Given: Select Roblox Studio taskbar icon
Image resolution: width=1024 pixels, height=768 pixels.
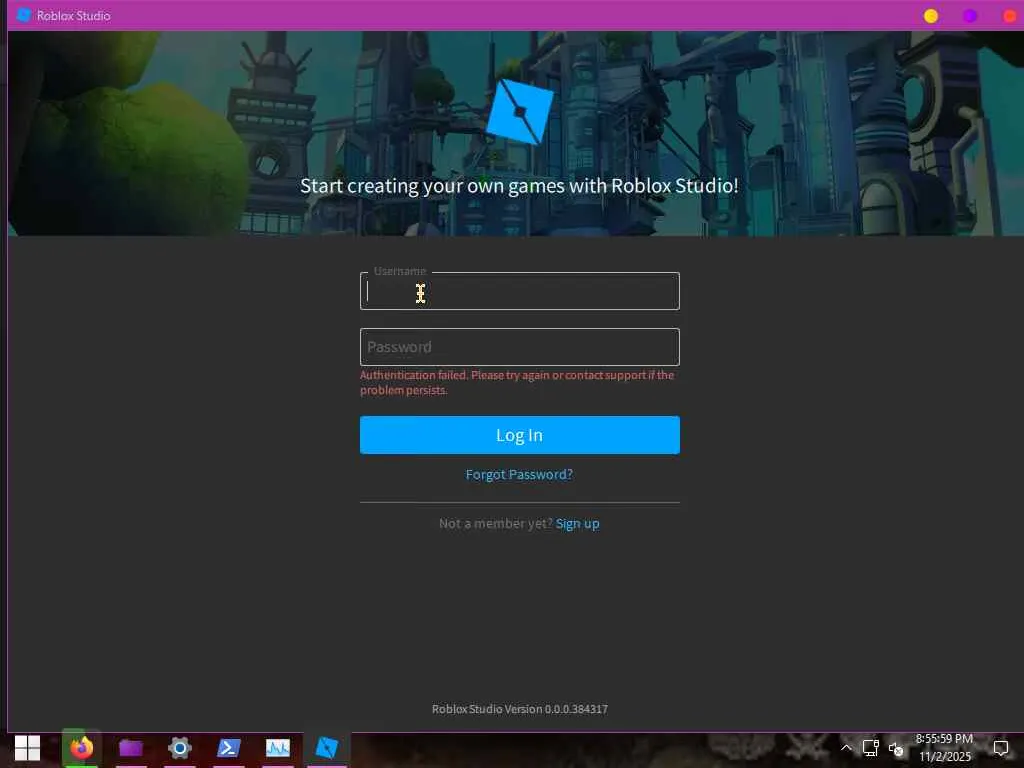Looking at the screenshot, I should pos(327,748).
